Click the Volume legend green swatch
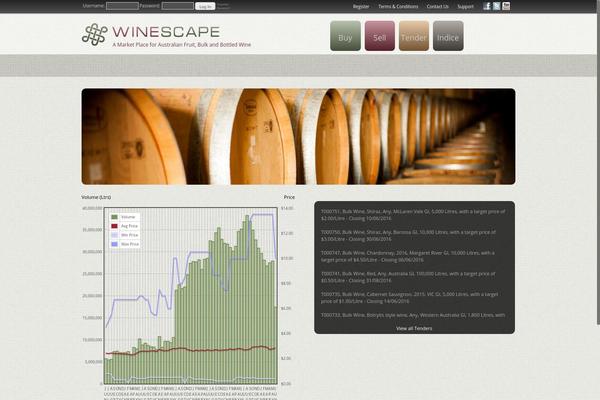This screenshot has width=600, height=400. tap(114, 217)
